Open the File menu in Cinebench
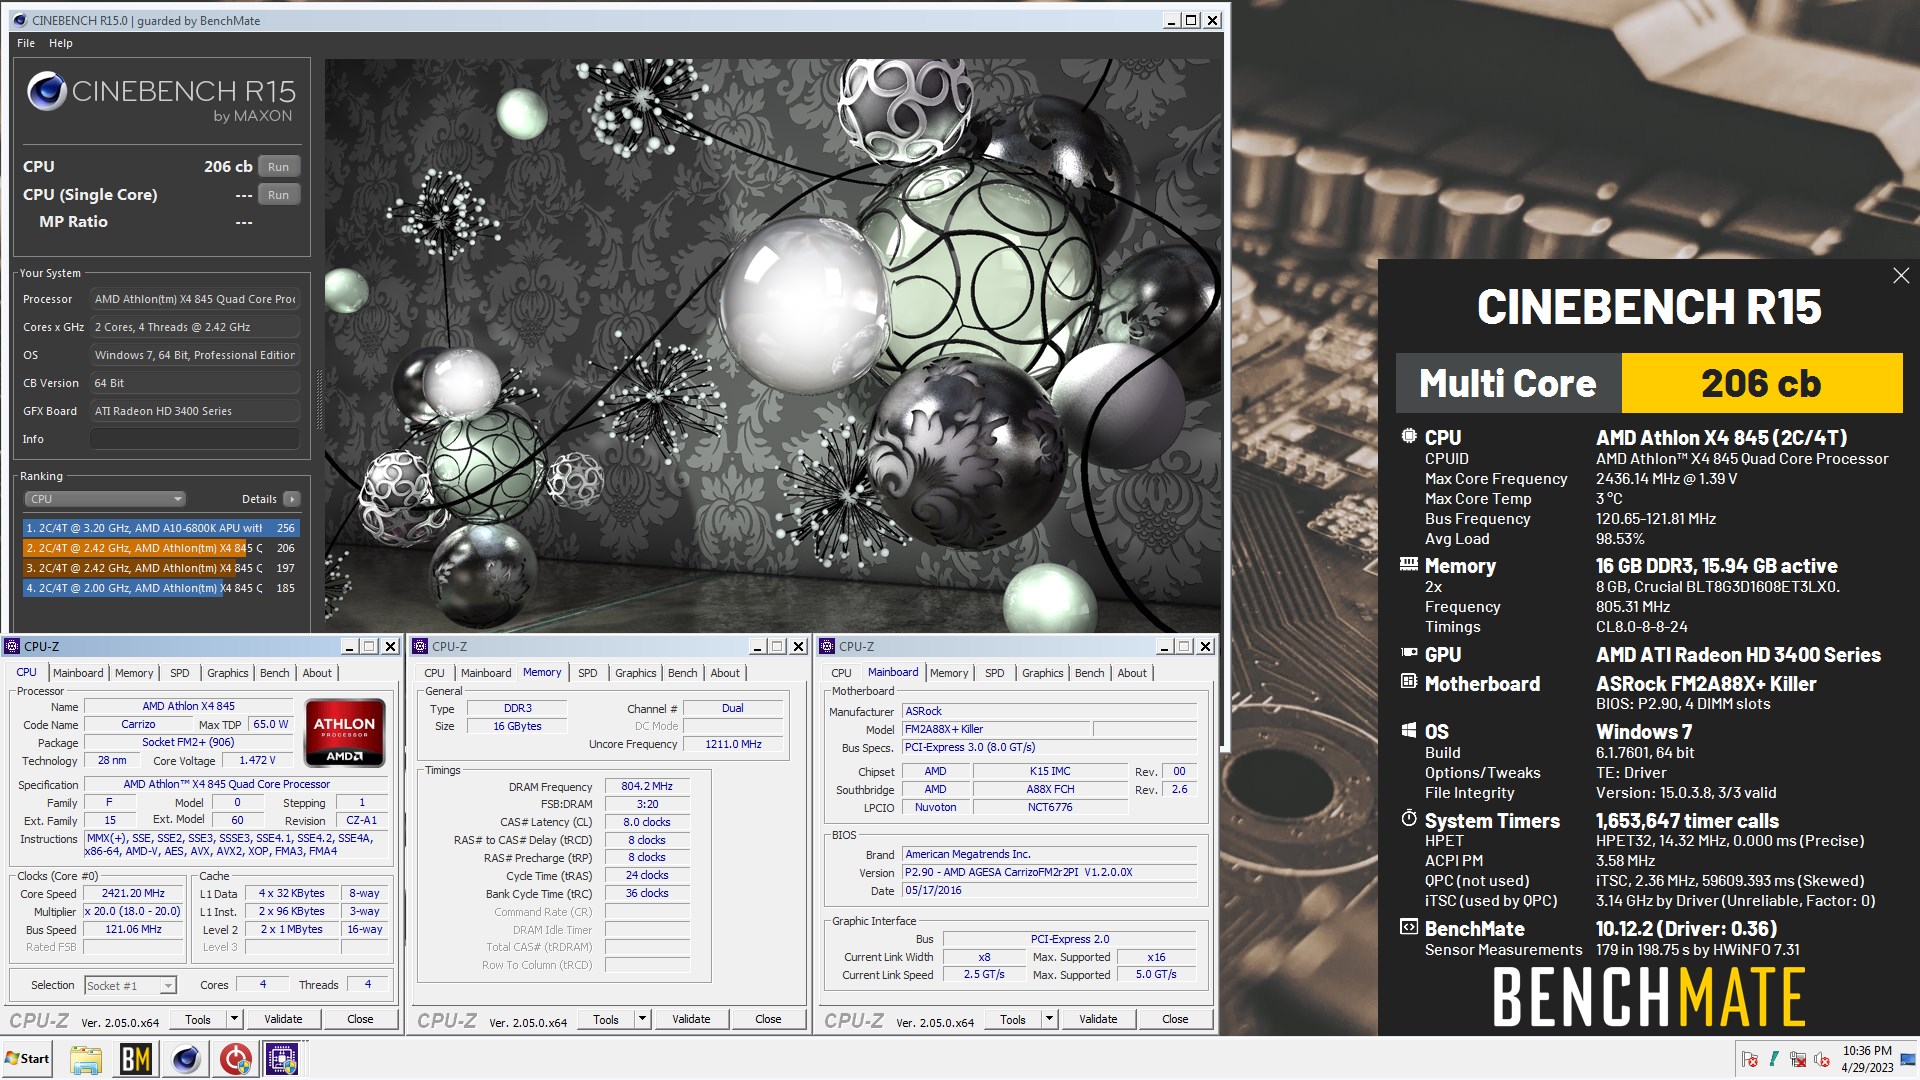1920x1080 pixels. (x=26, y=43)
